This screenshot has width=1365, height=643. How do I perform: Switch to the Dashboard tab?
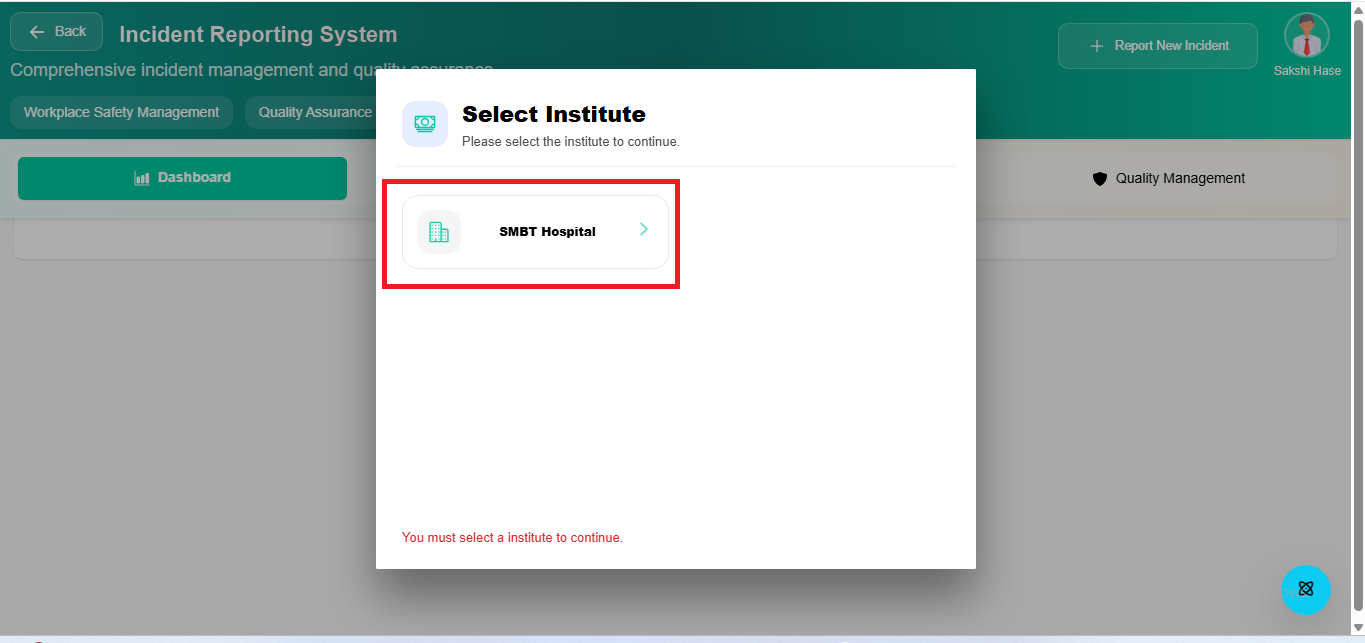click(x=182, y=178)
